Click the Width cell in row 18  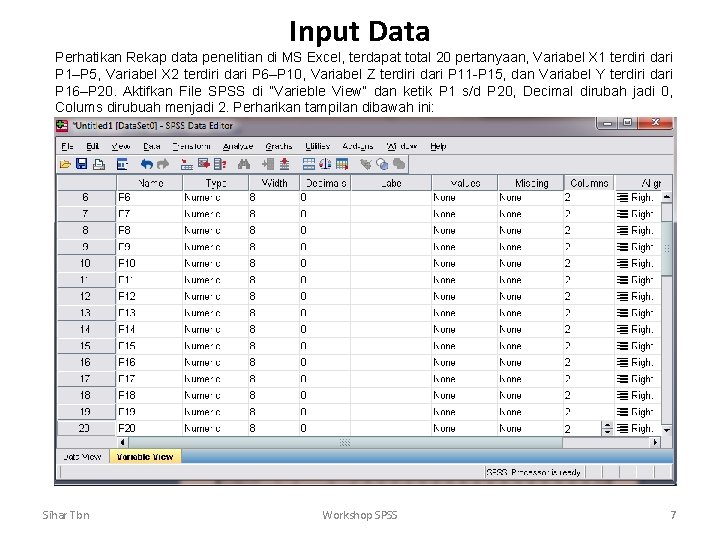point(274,395)
